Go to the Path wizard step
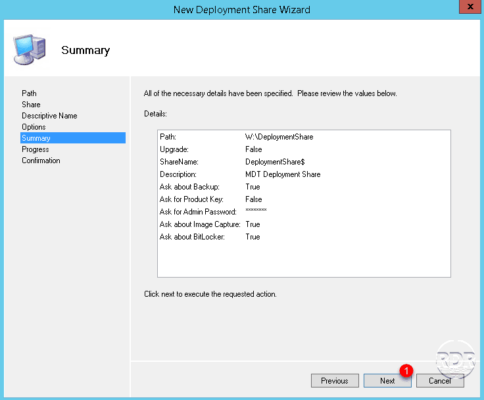This screenshot has width=484, height=400. (29, 93)
